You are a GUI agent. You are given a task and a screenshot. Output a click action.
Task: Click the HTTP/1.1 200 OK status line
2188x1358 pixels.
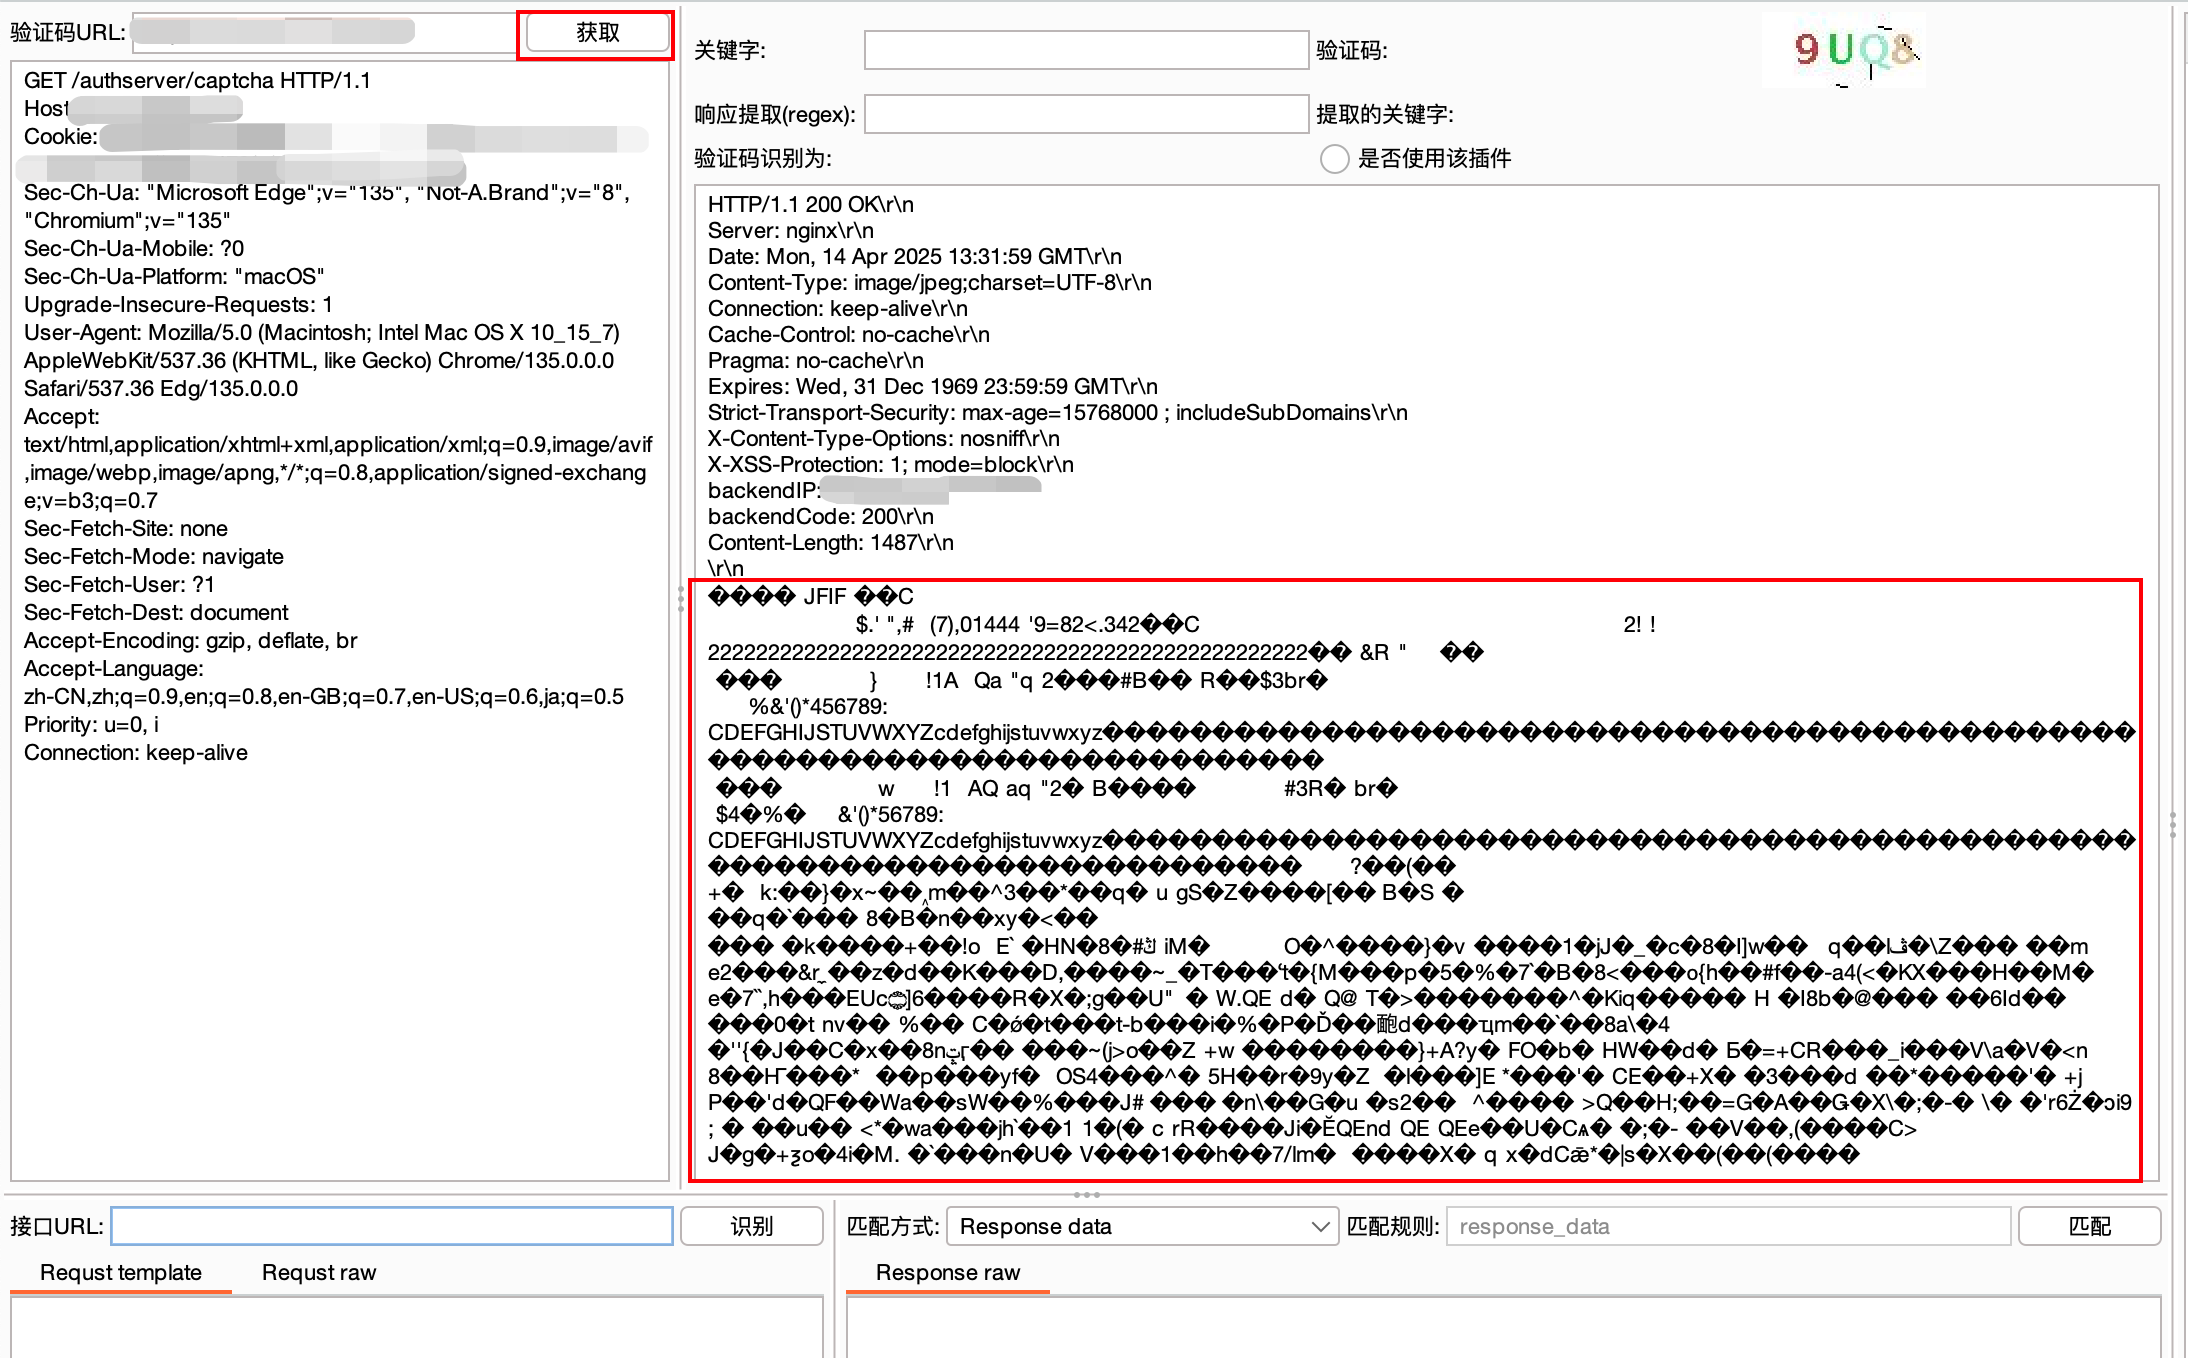[x=811, y=204]
